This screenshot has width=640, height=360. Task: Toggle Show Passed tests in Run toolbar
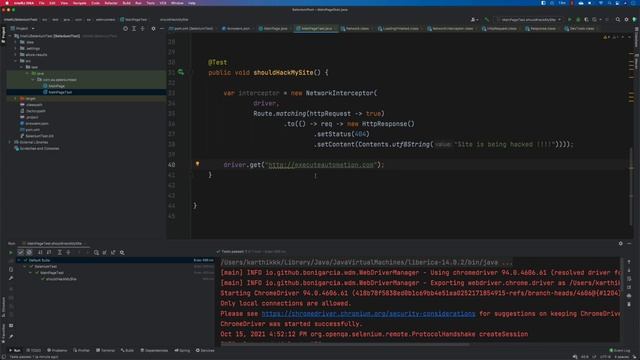click(x=20, y=253)
